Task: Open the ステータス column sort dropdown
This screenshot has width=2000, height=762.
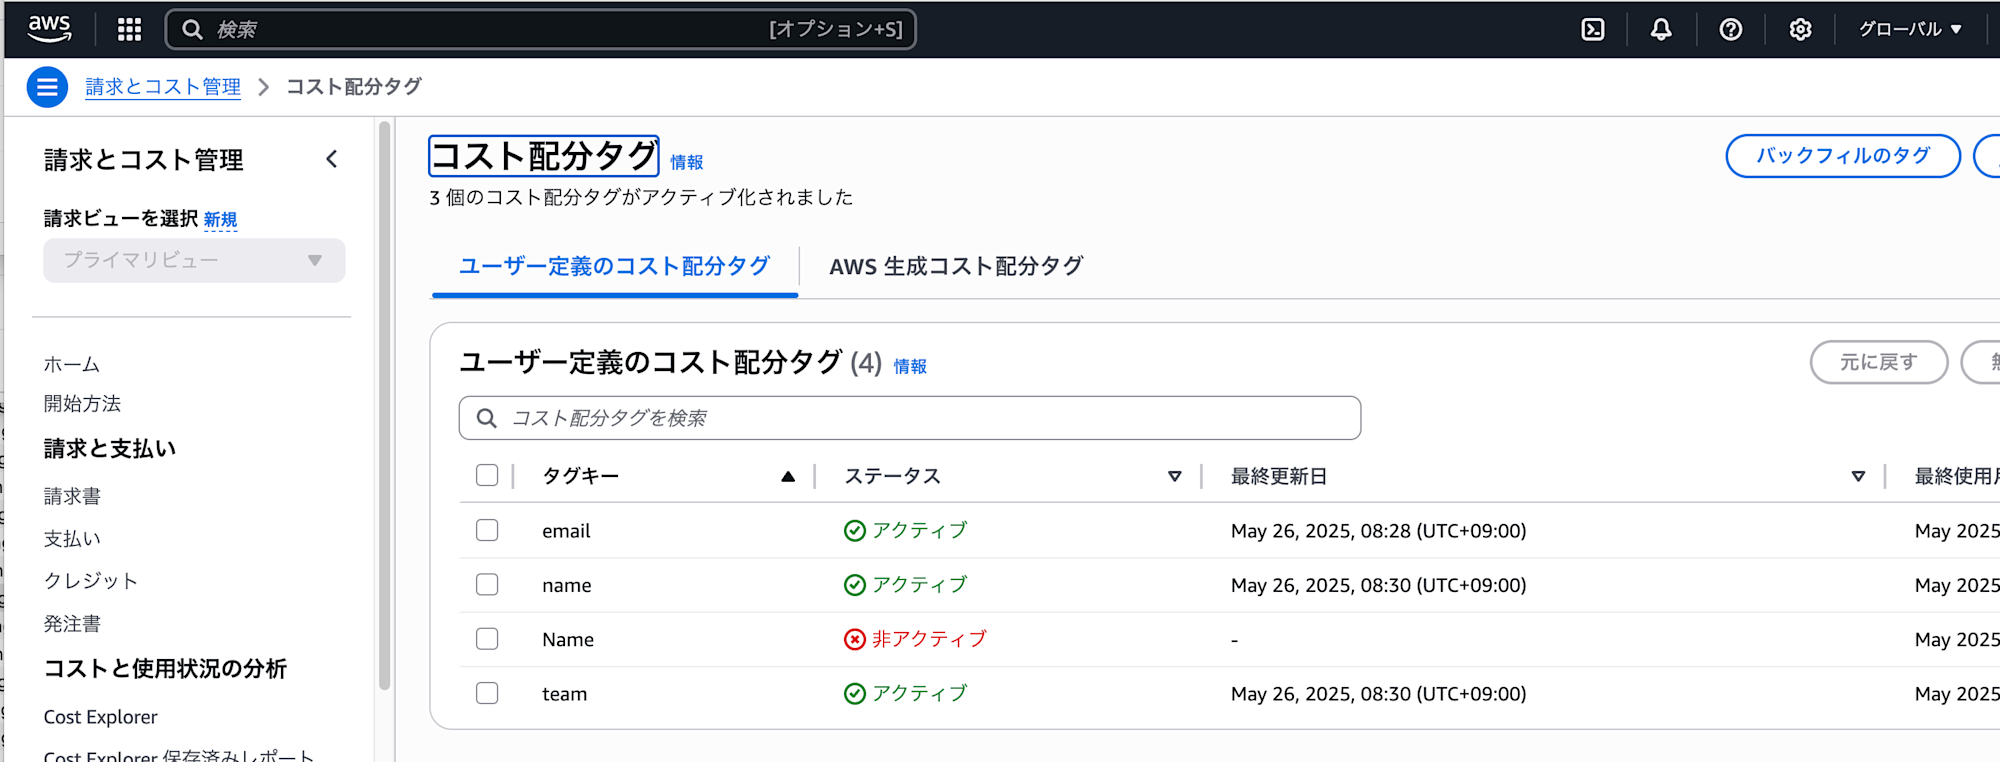Action: [1175, 476]
